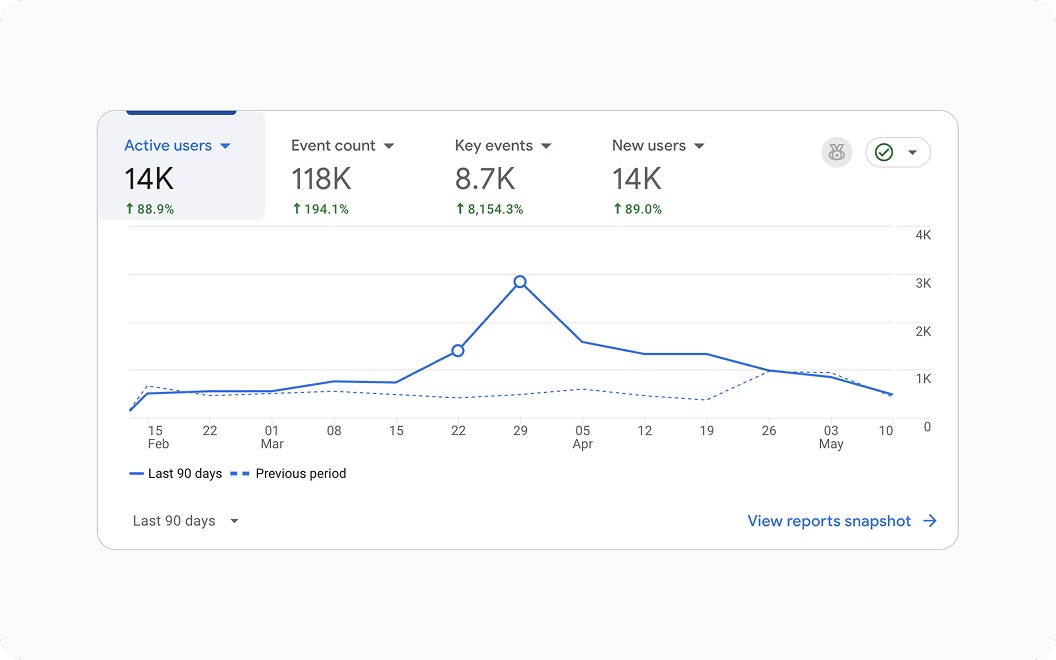Viewport: 1056px width, 660px height.
Task: Click the 8.7K Key events value
Action: point(485,178)
